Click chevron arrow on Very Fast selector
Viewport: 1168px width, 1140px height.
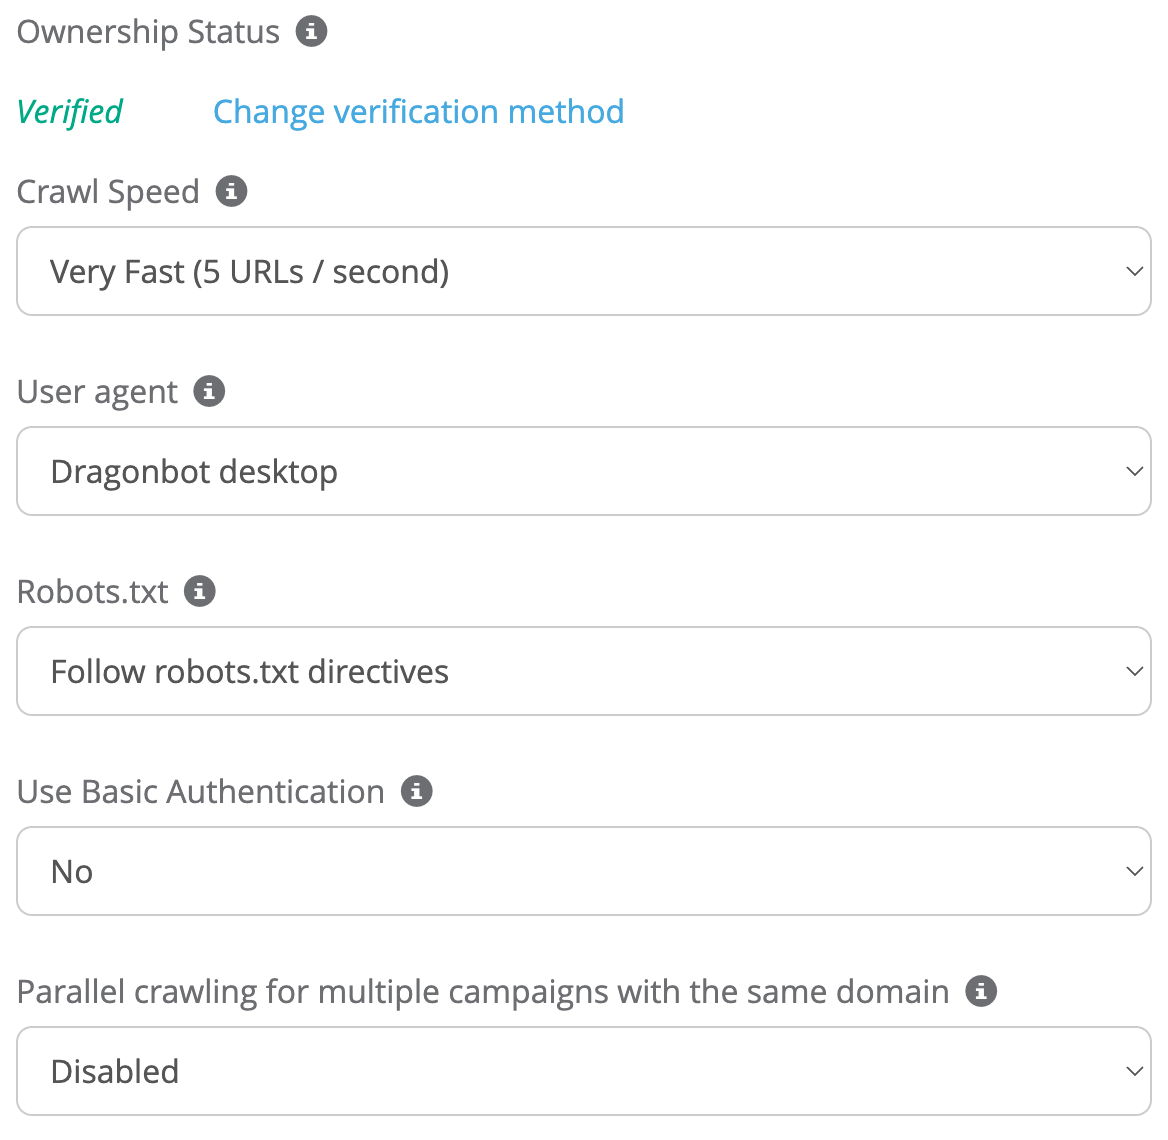coord(1134,271)
